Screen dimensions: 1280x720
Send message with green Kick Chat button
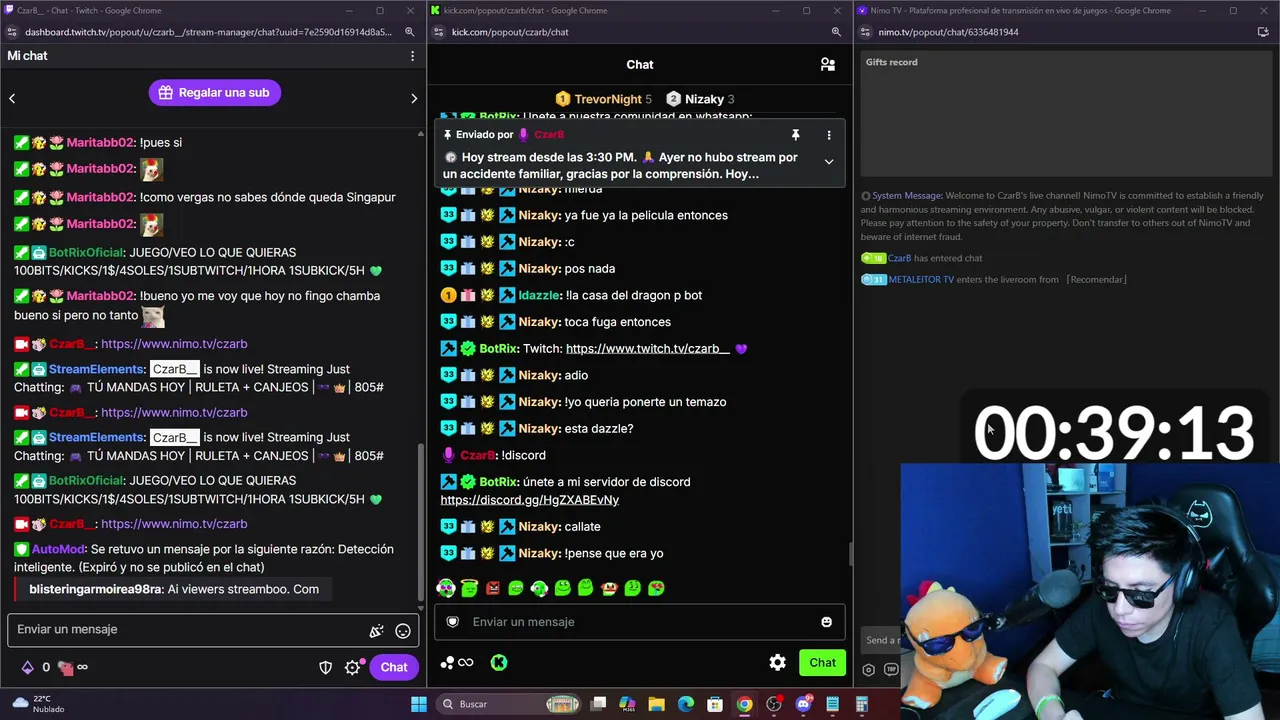(x=823, y=662)
